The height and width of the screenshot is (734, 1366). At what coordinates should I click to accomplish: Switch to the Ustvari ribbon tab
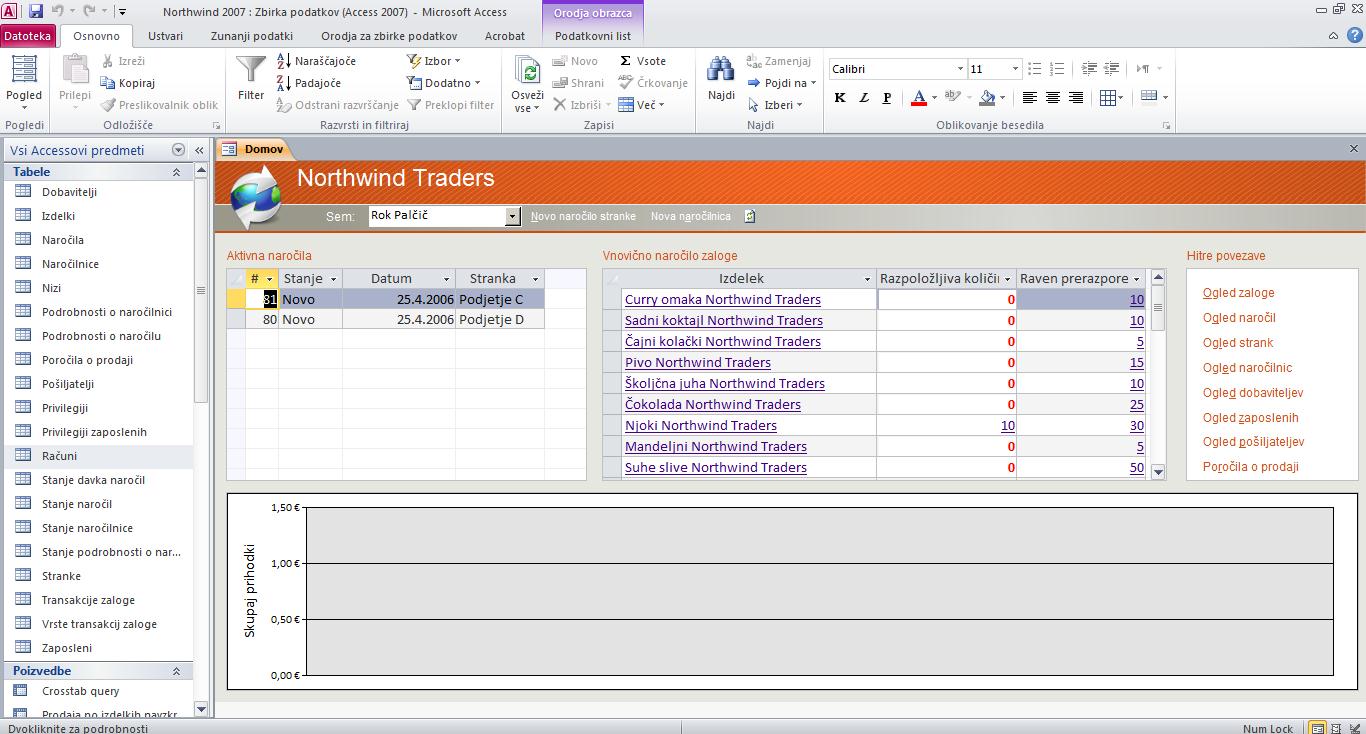pyautogui.click(x=165, y=36)
